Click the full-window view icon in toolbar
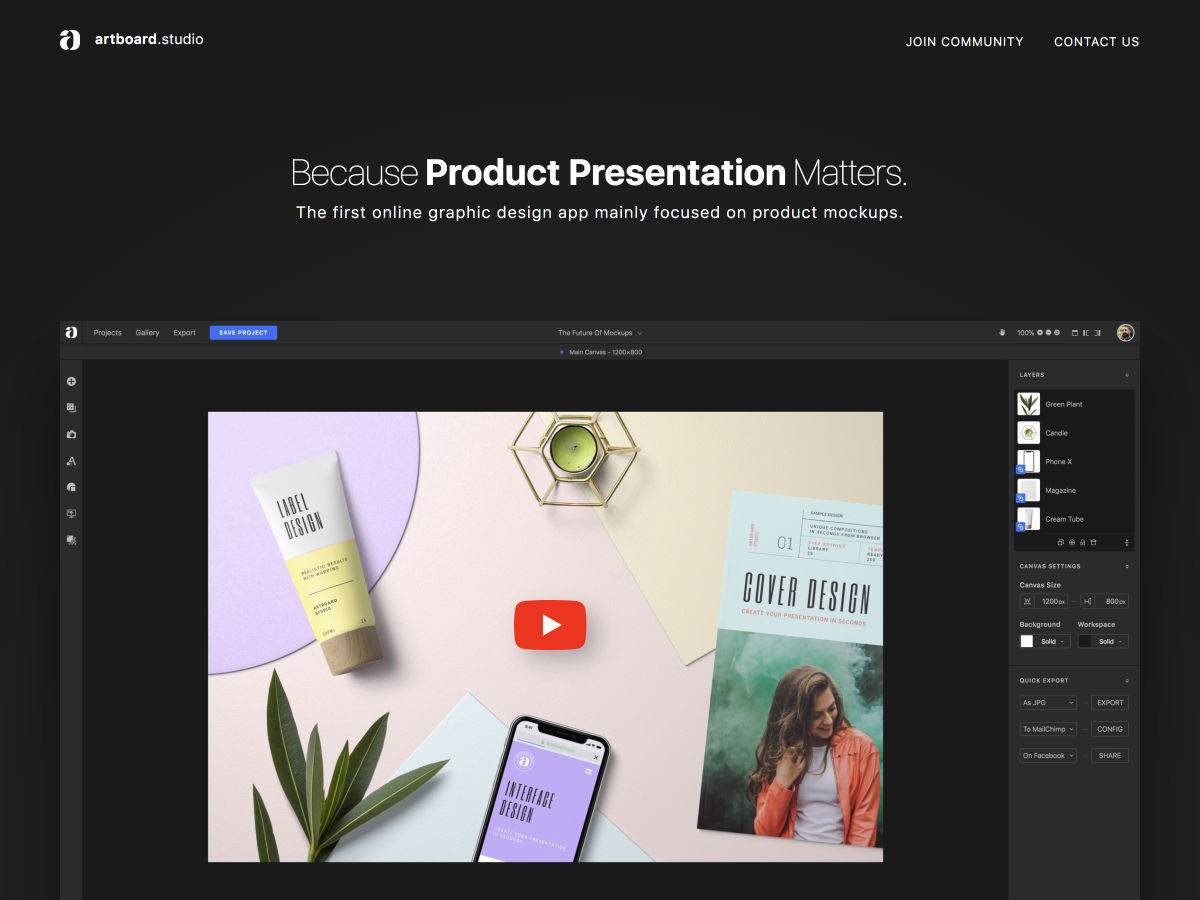This screenshot has width=1200, height=900. pyautogui.click(x=1075, y=333)
